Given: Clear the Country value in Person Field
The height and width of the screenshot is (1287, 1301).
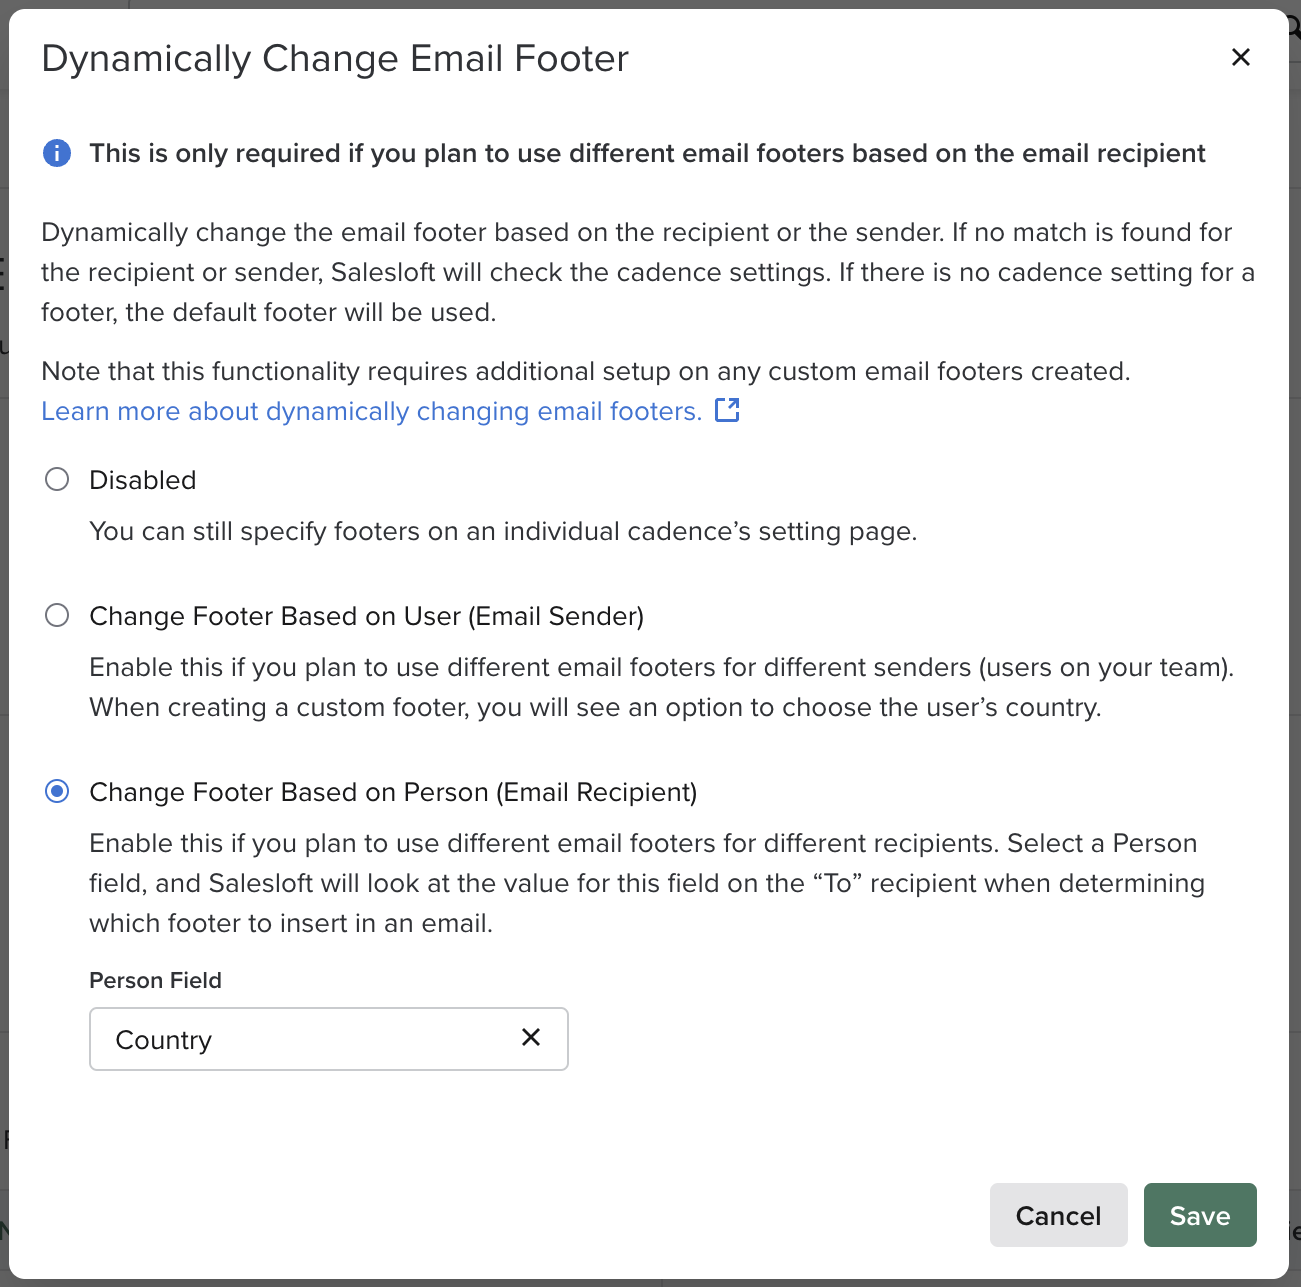Looking at the screenshot, I should [531, 1038].
